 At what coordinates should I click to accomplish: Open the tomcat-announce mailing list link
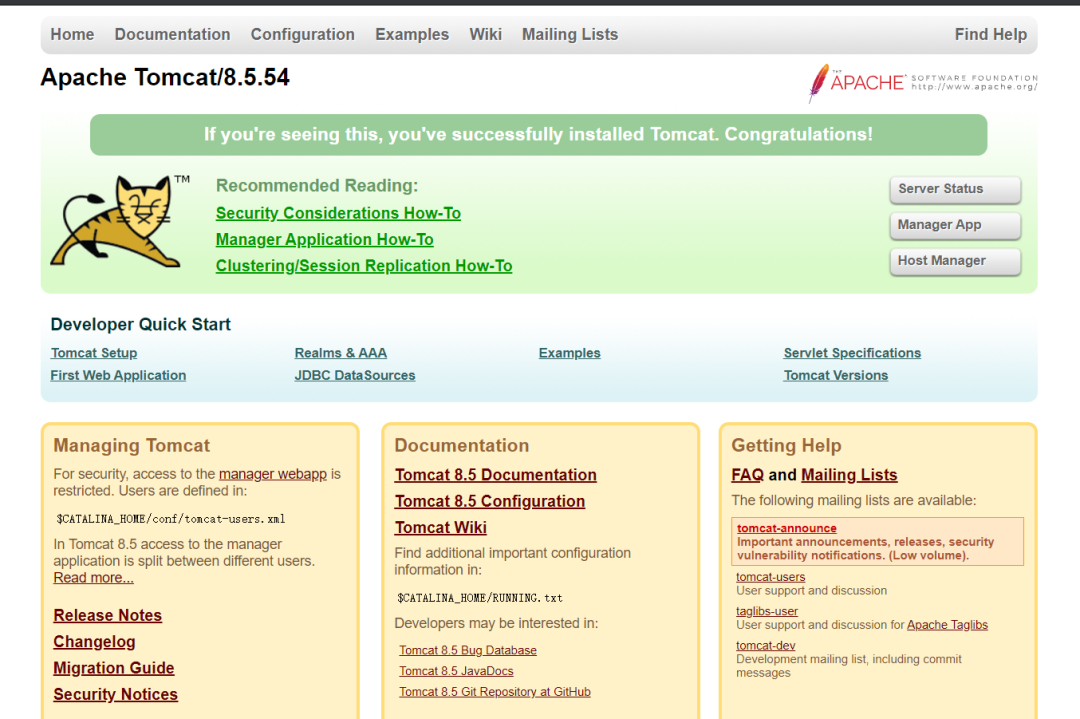click(x=787, y=528)
